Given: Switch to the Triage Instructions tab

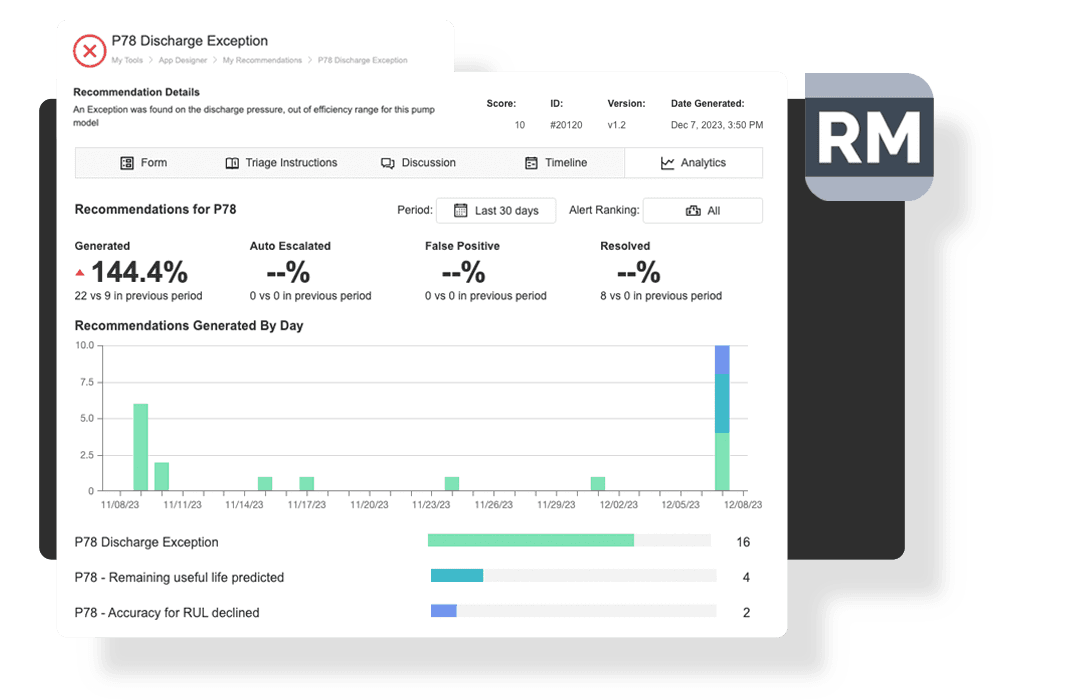Looking at the screenshot, I should coord(281,163).
